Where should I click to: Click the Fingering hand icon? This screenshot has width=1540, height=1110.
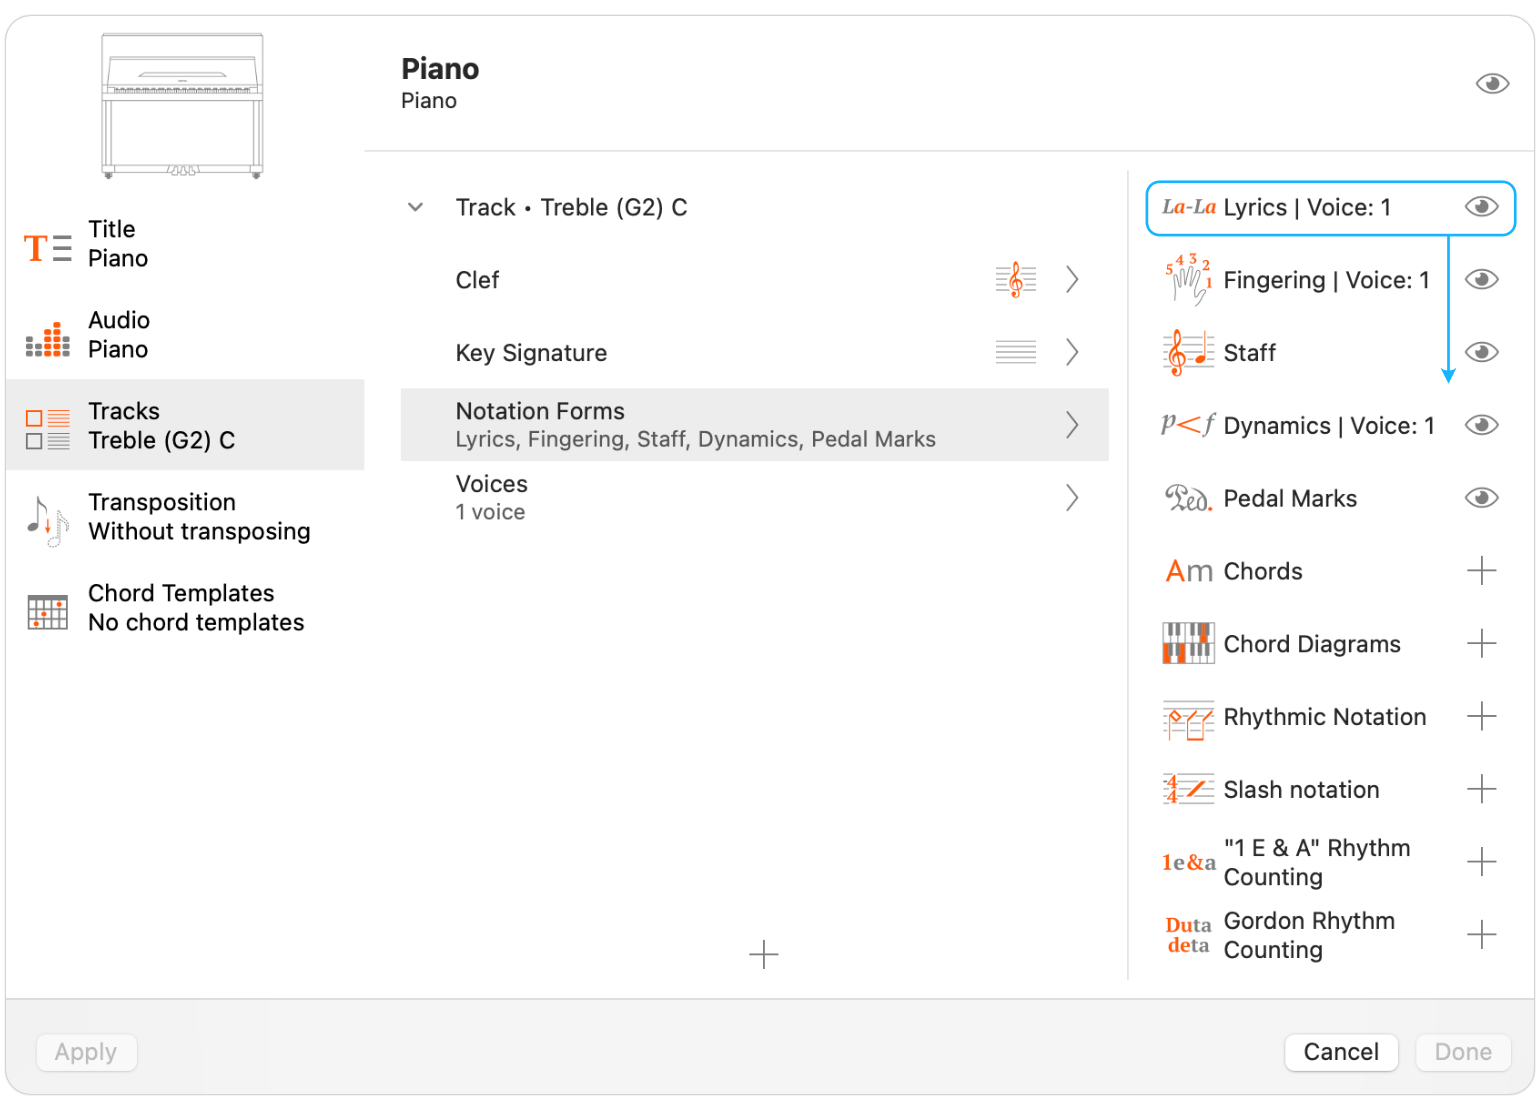[x=1188, y=280]
